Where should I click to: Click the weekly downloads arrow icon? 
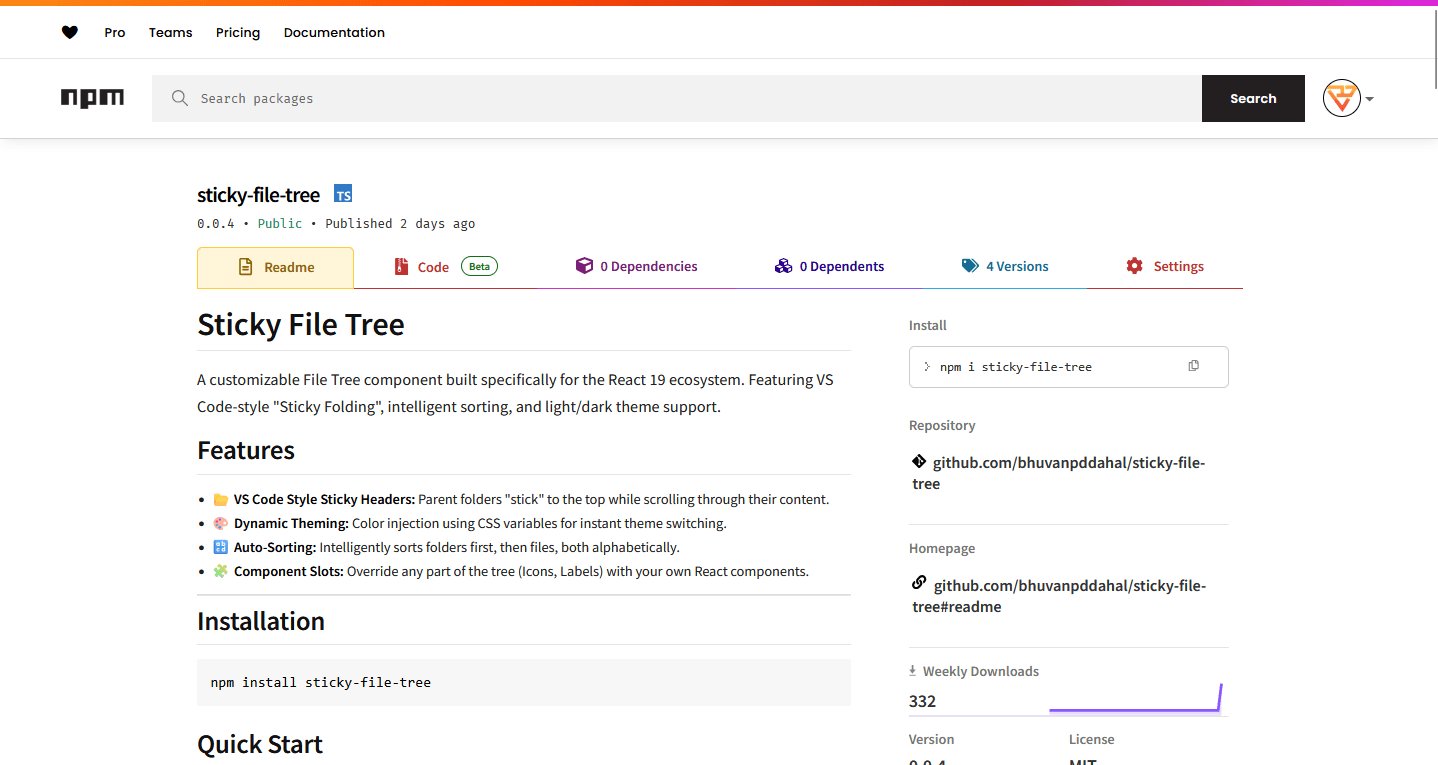coord(913,671)
